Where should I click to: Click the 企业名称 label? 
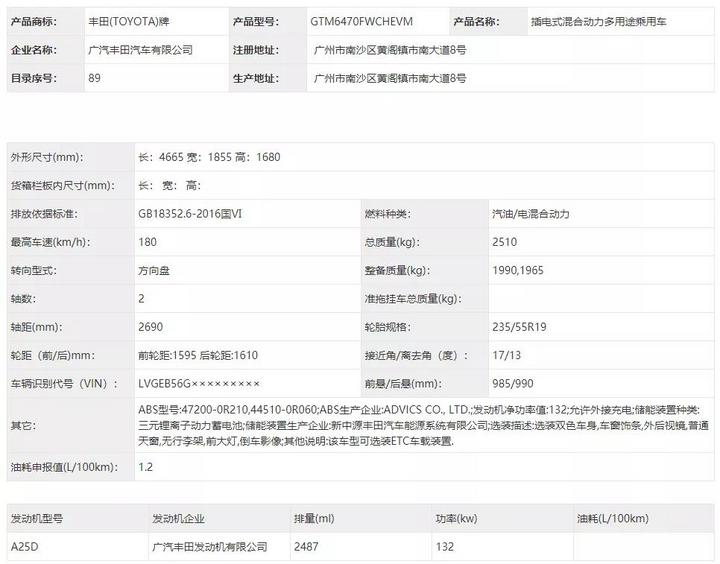coord(34,50)
